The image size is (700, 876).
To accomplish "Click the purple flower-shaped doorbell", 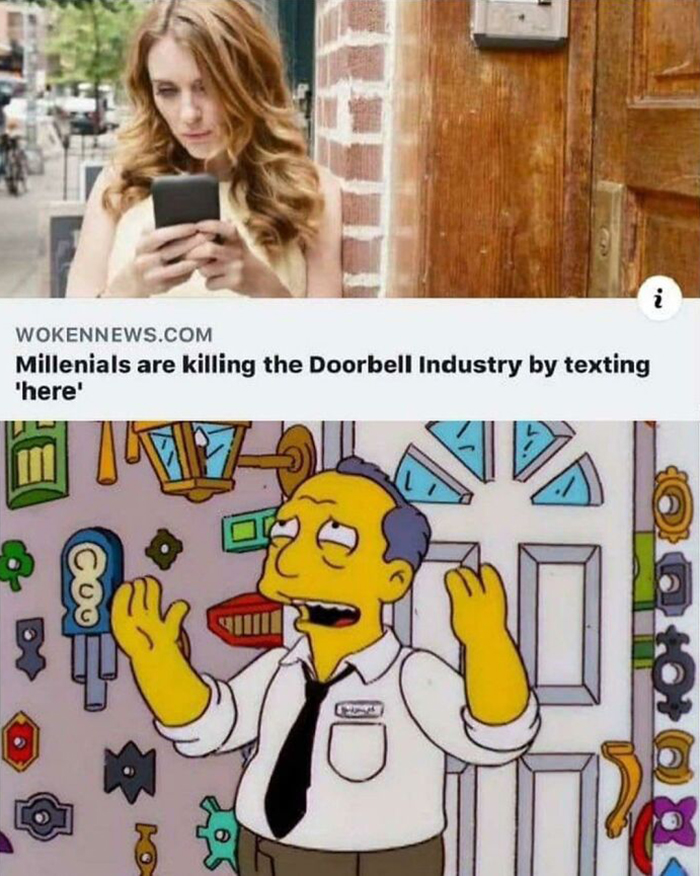I will [676, 818].
